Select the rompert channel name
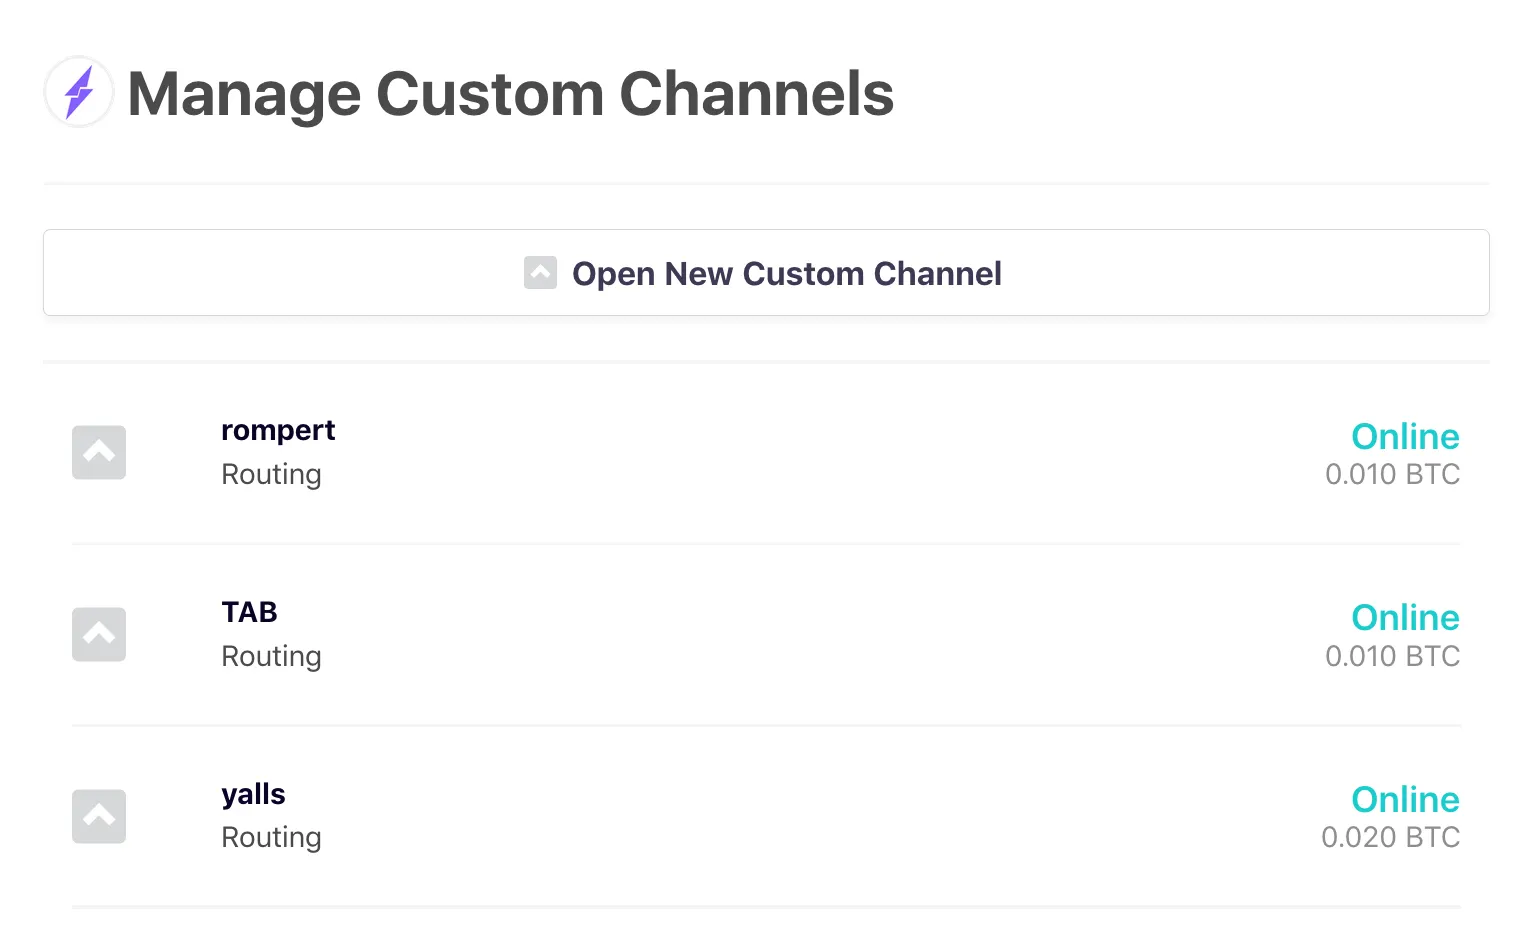 pyautogui.click(x=278, y=430)
